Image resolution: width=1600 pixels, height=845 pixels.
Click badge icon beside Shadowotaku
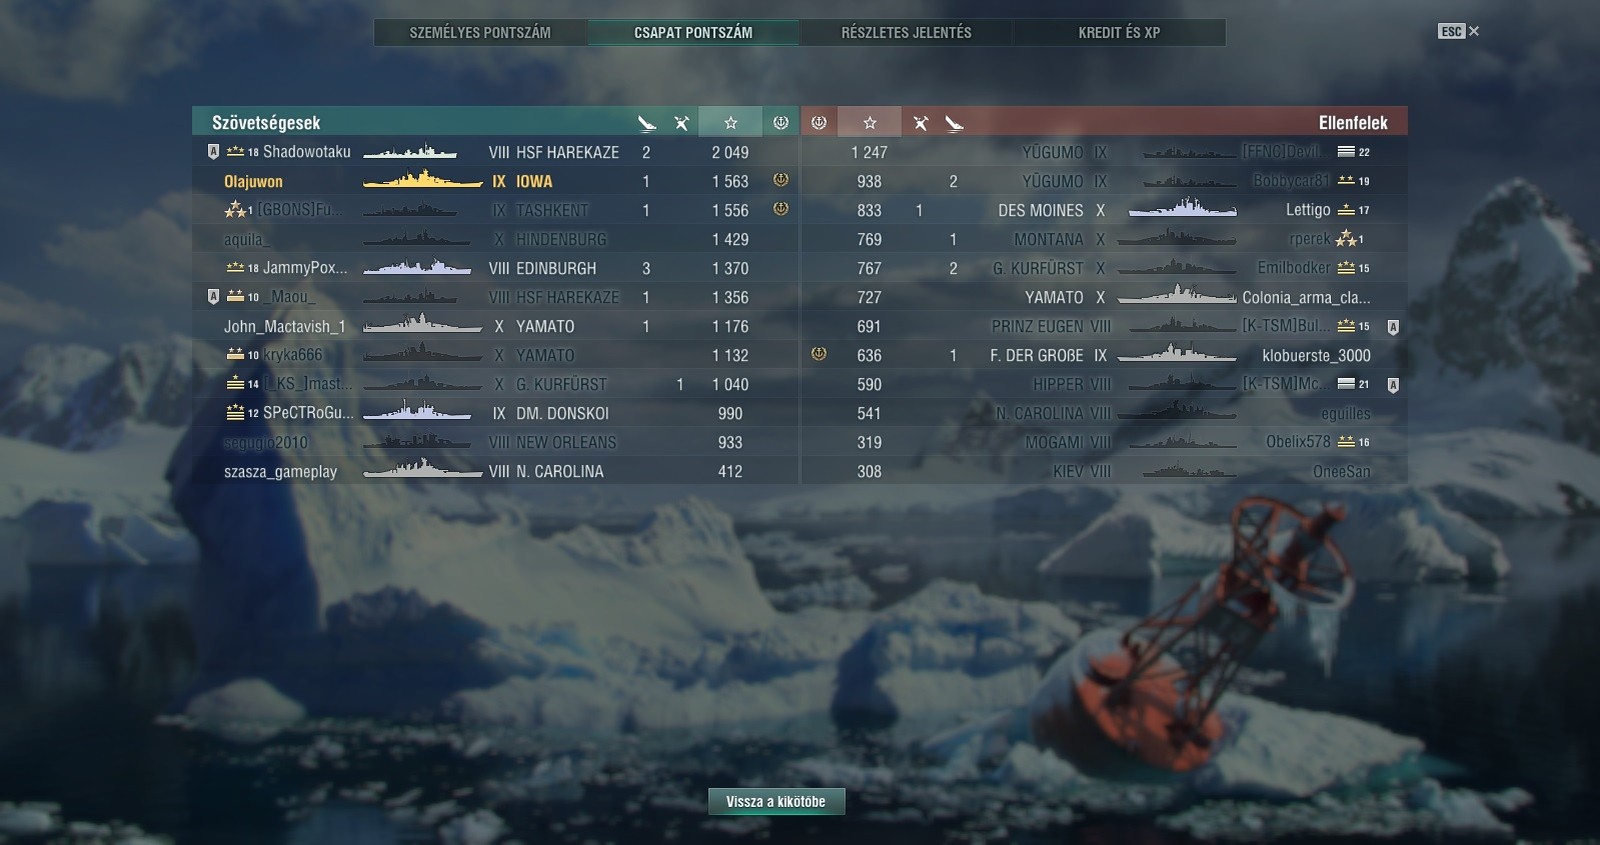[x=212, y=152]
